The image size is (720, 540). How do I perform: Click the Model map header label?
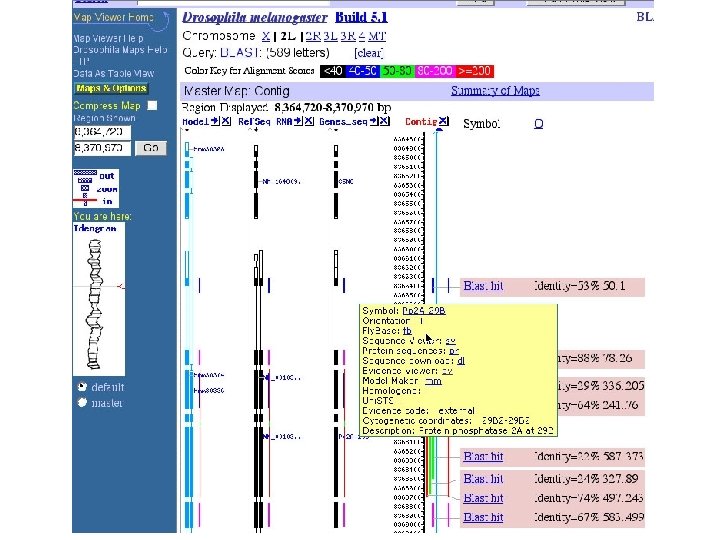coord(196,122)
